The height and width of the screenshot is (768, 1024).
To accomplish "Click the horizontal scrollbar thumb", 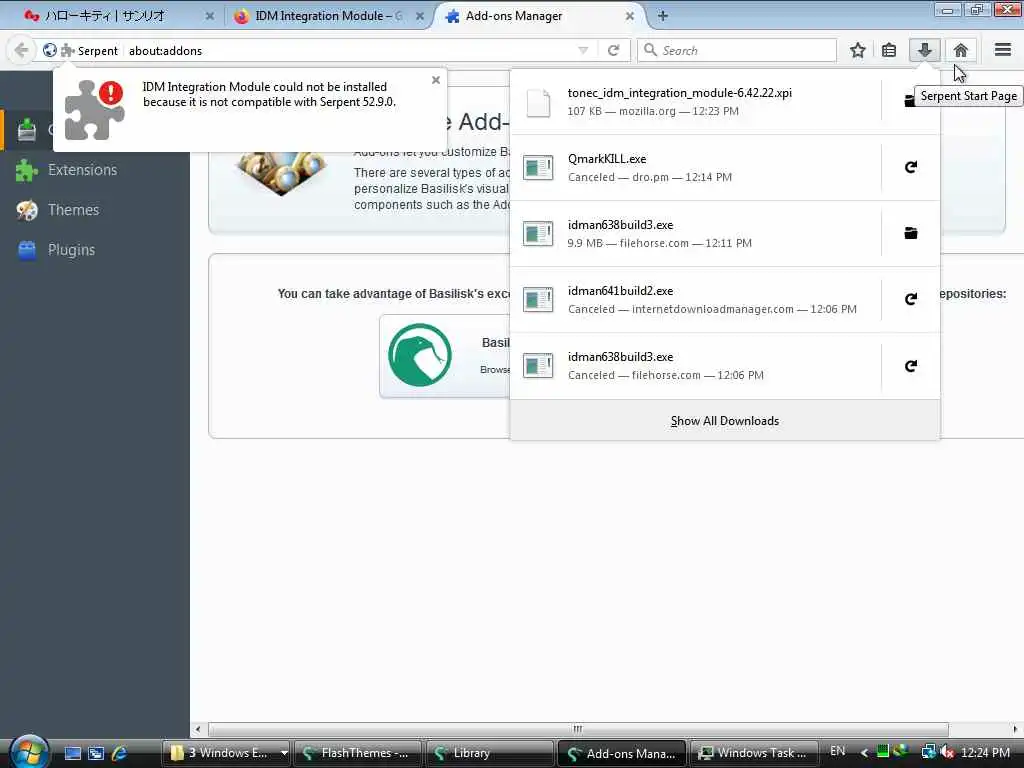I will [x=578, y=729].
